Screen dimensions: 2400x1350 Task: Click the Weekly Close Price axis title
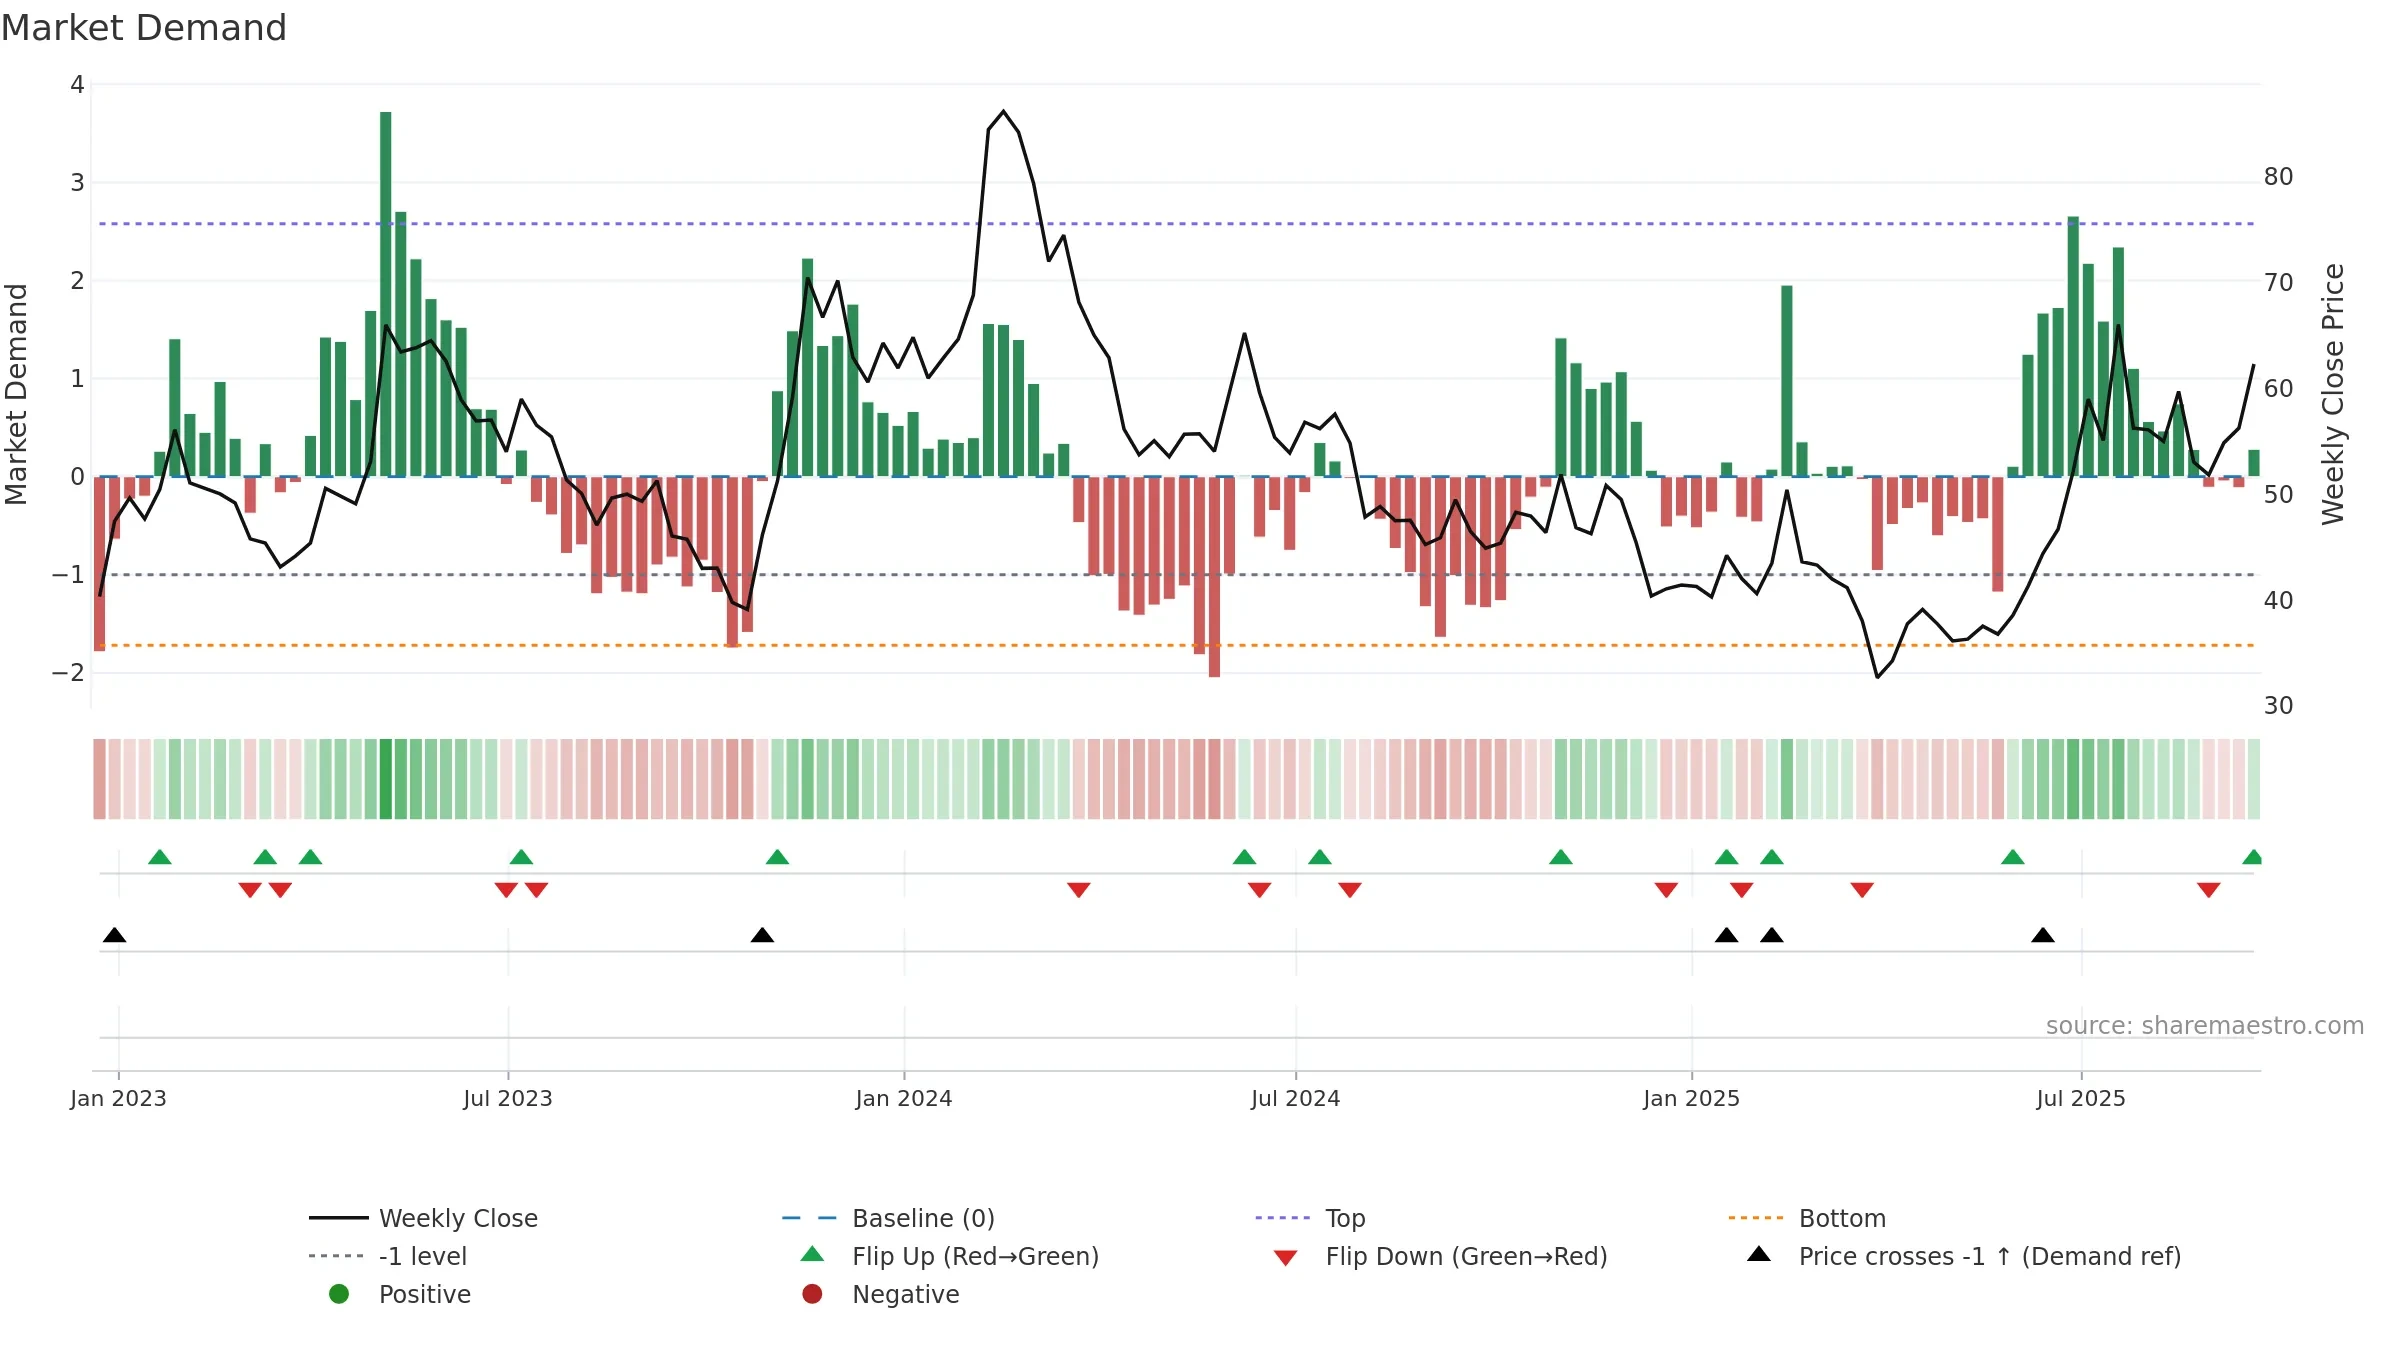click(x=2333, y=394)
